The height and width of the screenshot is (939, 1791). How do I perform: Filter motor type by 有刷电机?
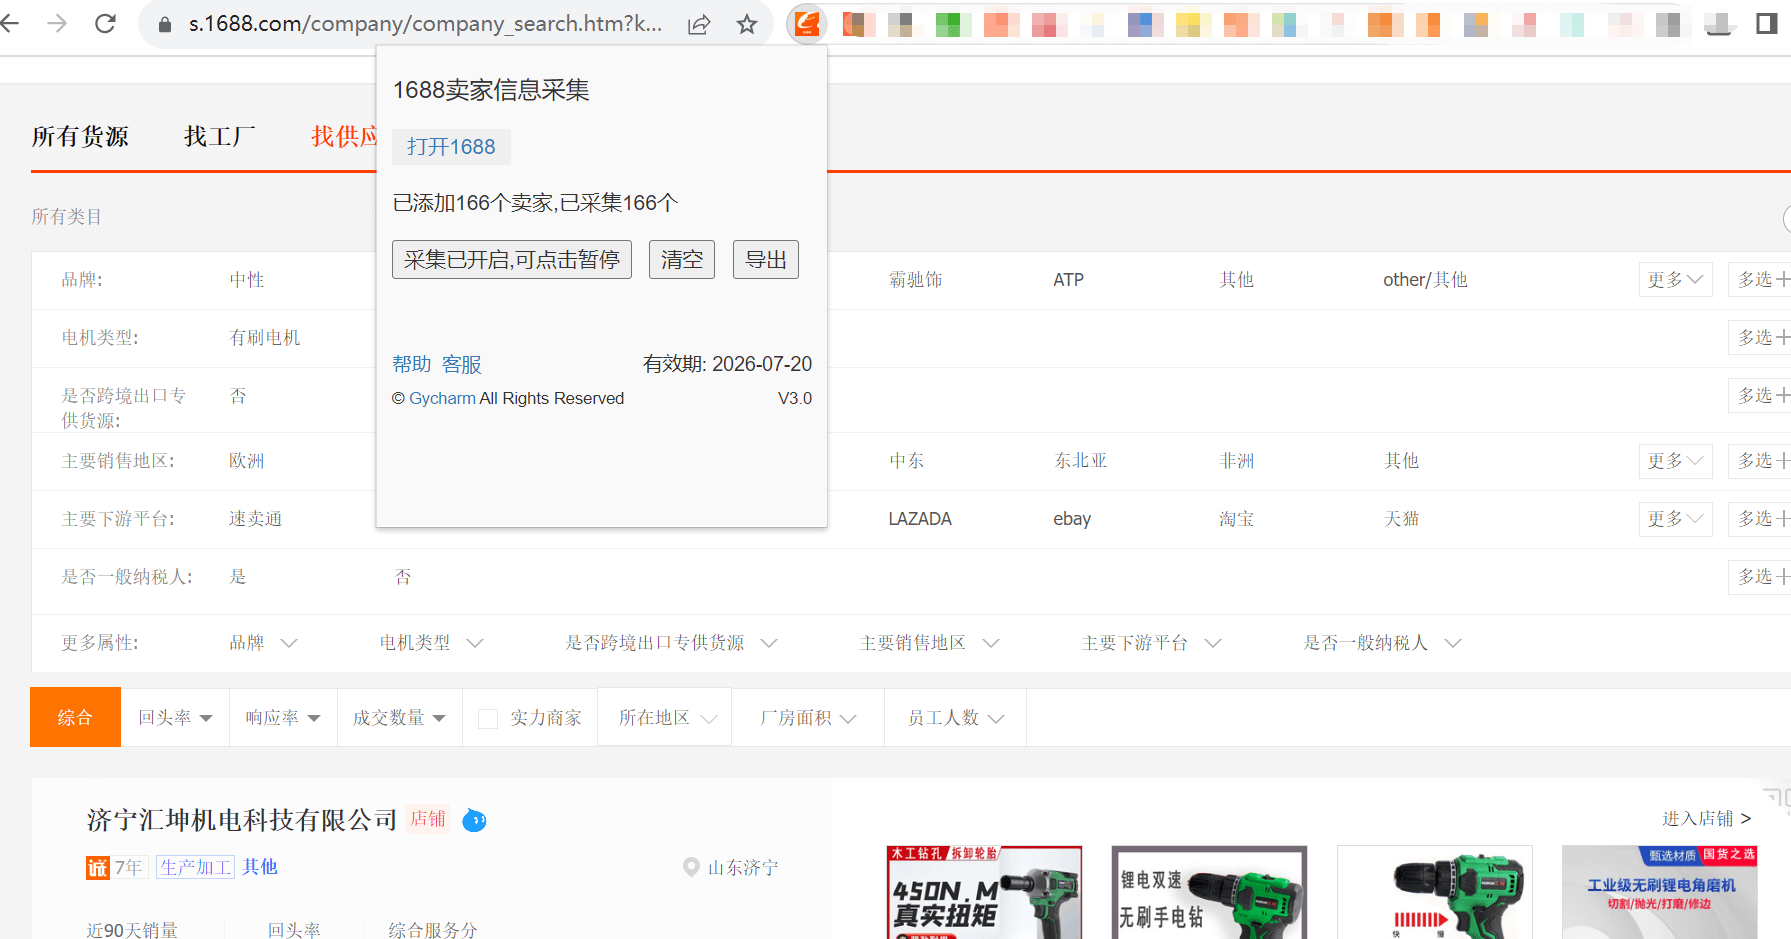[x=265, y=338]
